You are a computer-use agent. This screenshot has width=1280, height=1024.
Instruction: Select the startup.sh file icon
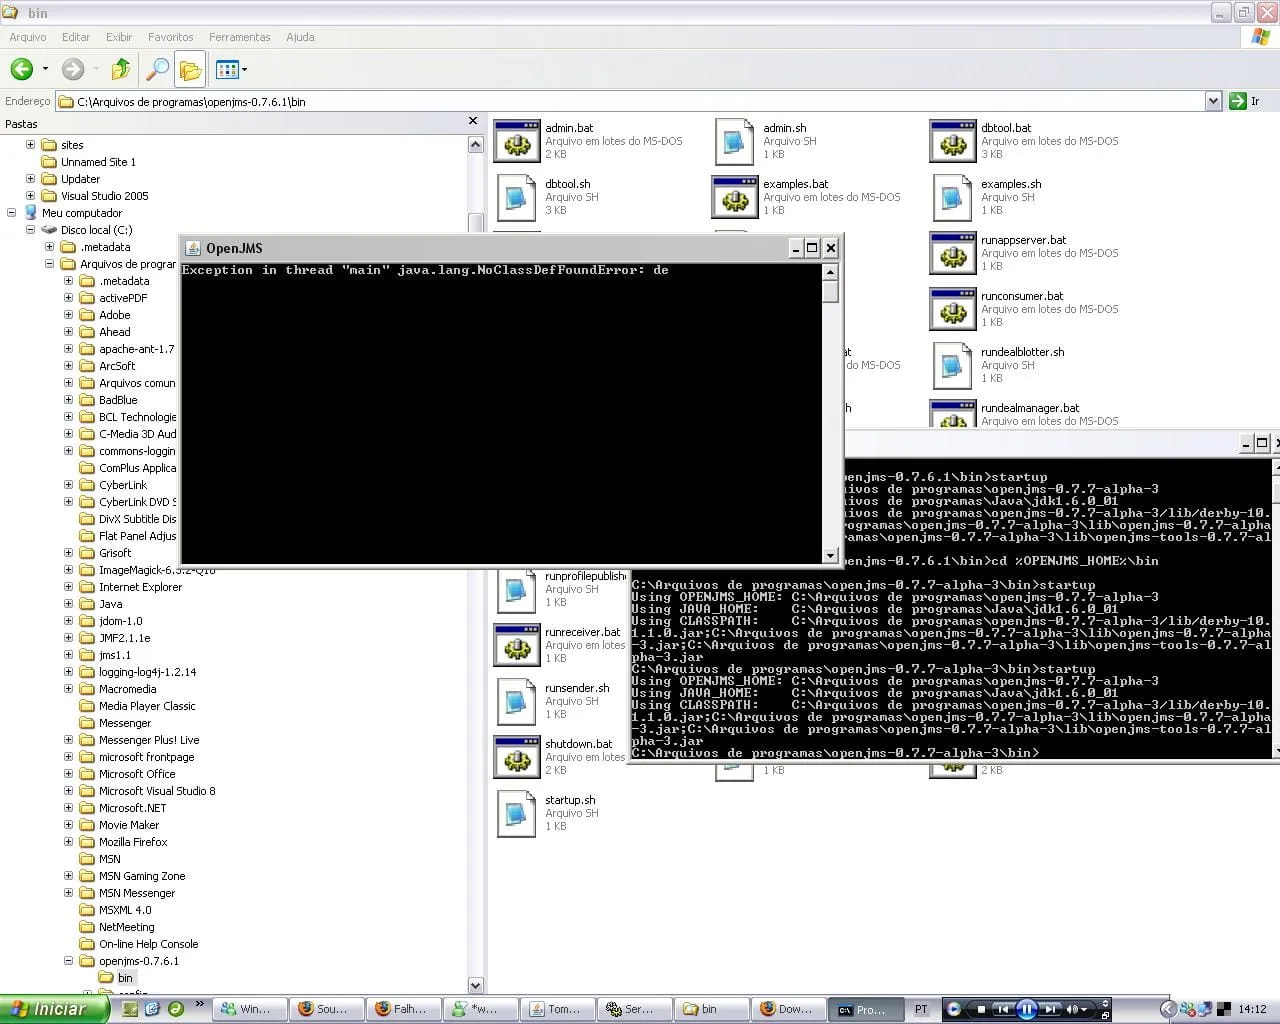point(517,813)
